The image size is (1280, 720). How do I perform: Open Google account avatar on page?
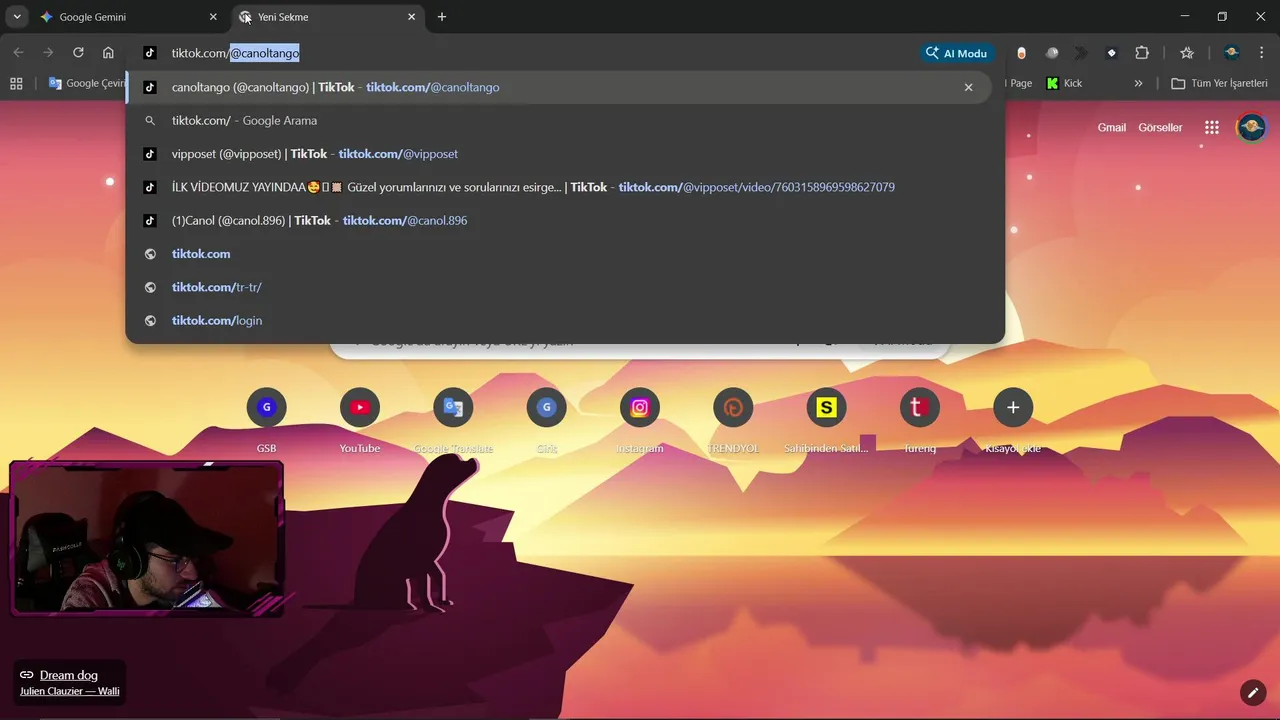[x=1251, y=127]
